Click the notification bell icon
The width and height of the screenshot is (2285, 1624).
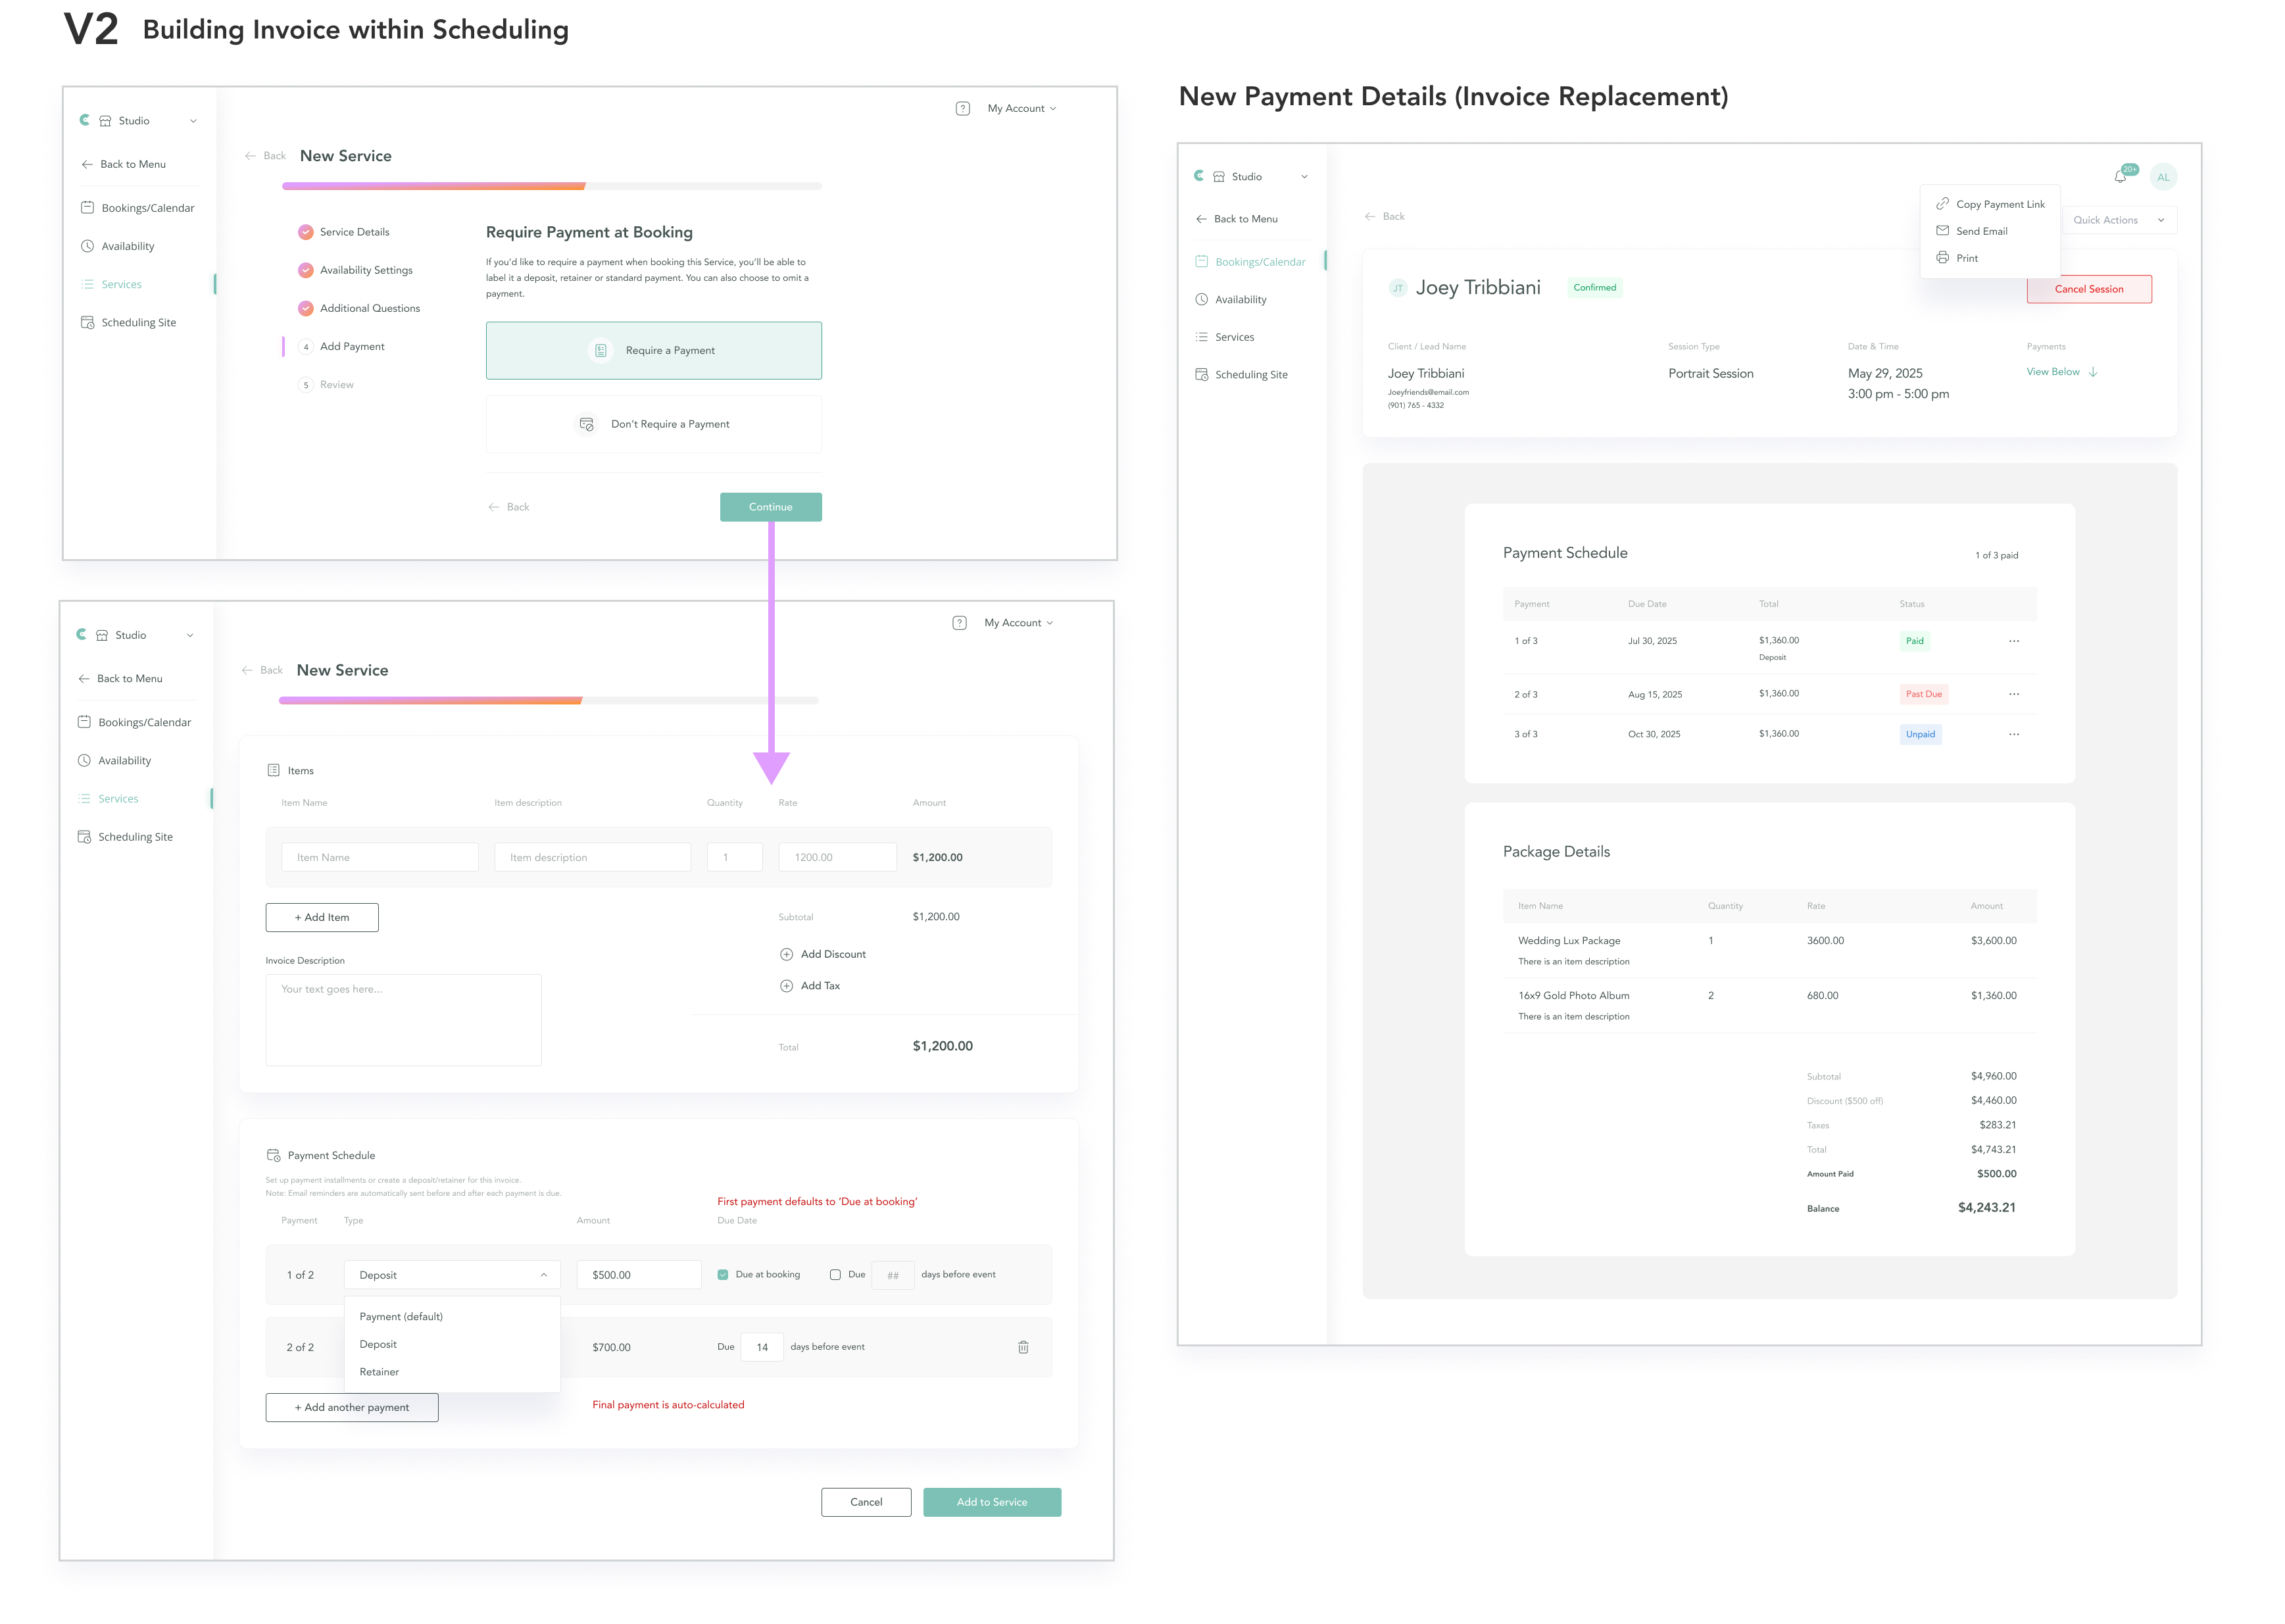(2120, 177)
